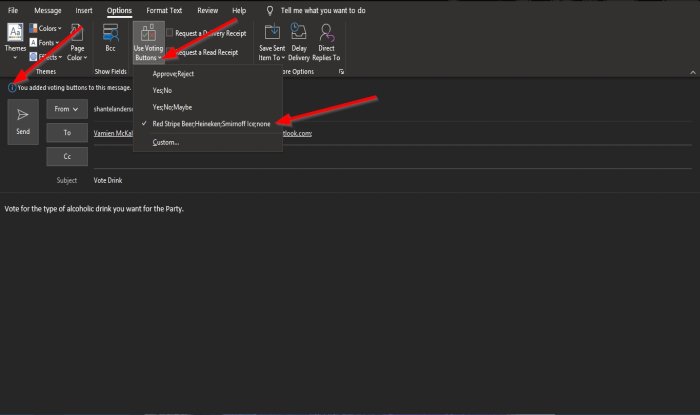Select the Red Stripe Beer voting option
The height and width of the screenshot is (415, 700).
click(208, 124)
